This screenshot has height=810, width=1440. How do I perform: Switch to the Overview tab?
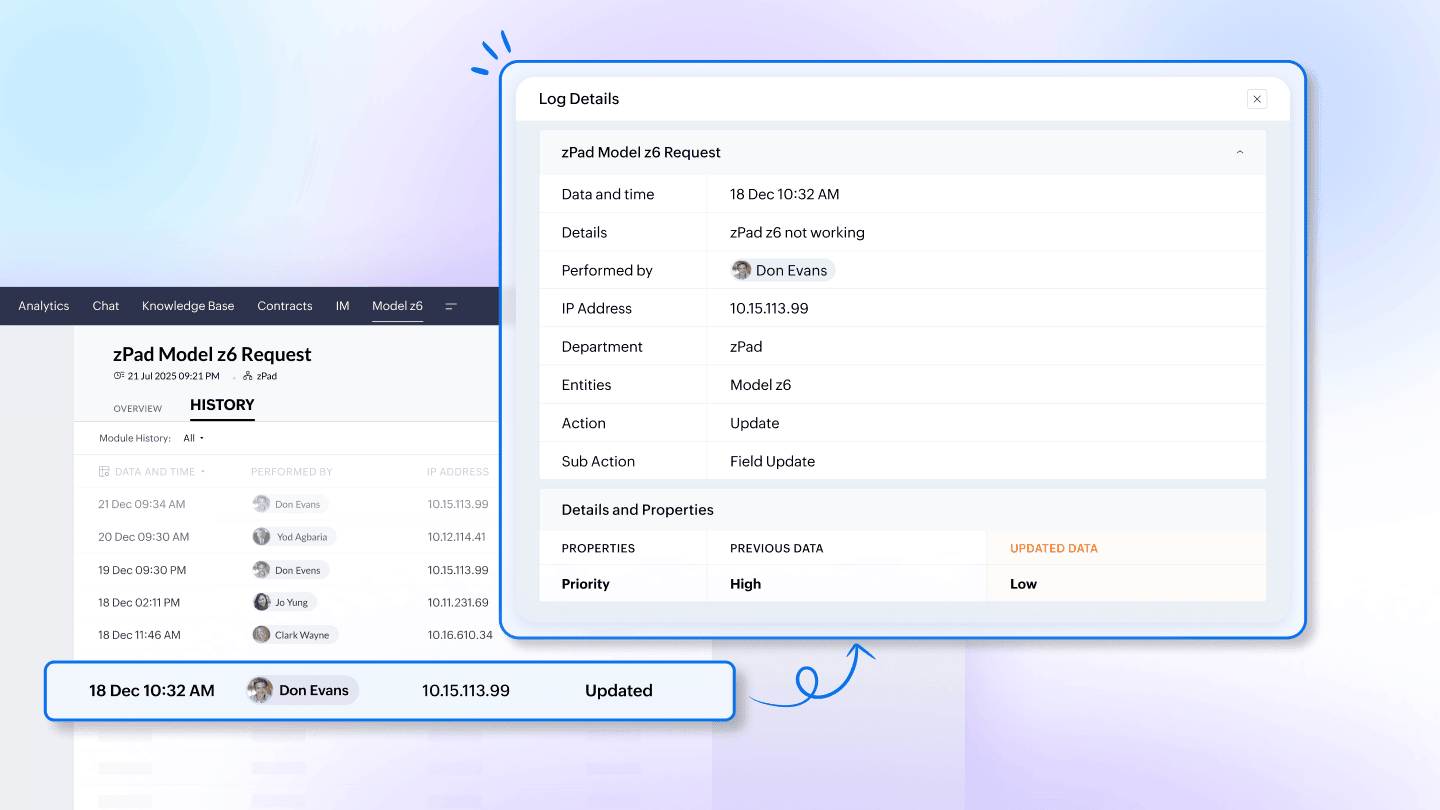click(138, 408)
